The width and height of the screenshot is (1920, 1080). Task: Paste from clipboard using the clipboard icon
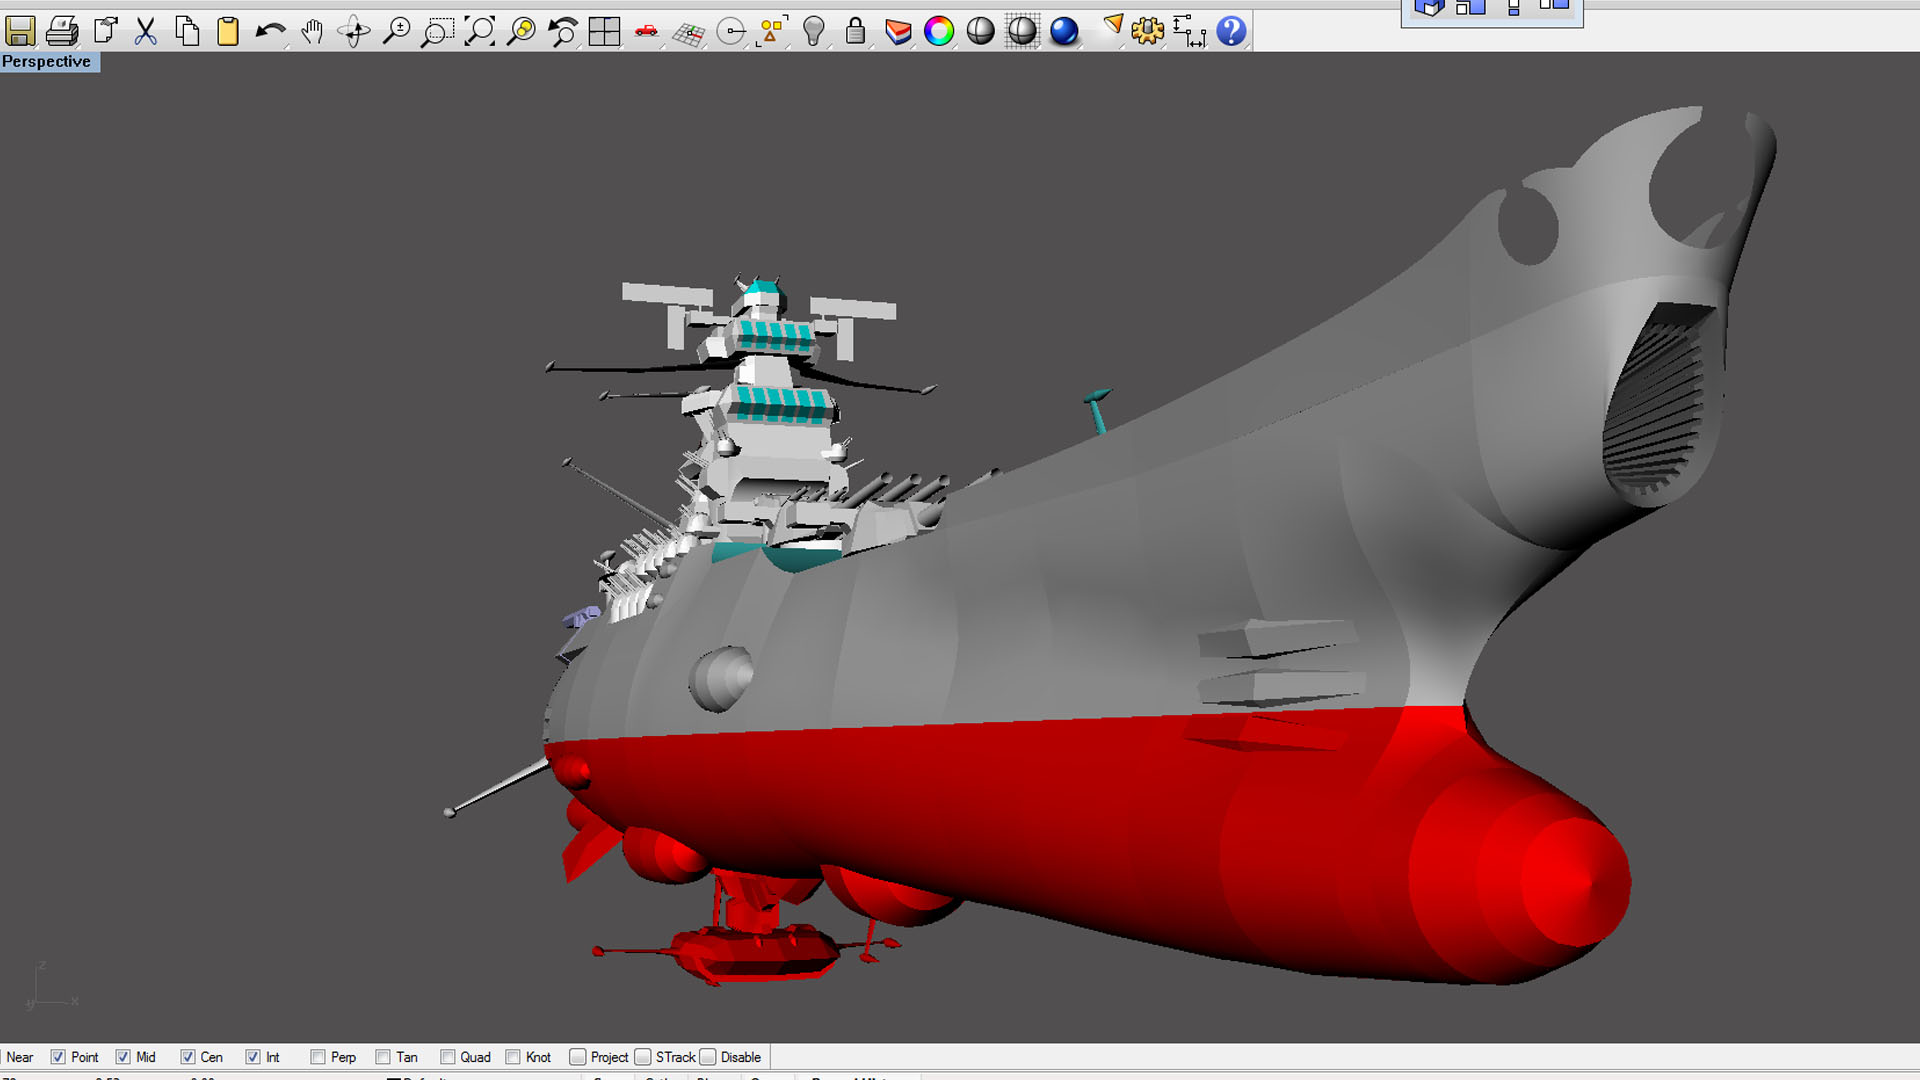[228, 31]
